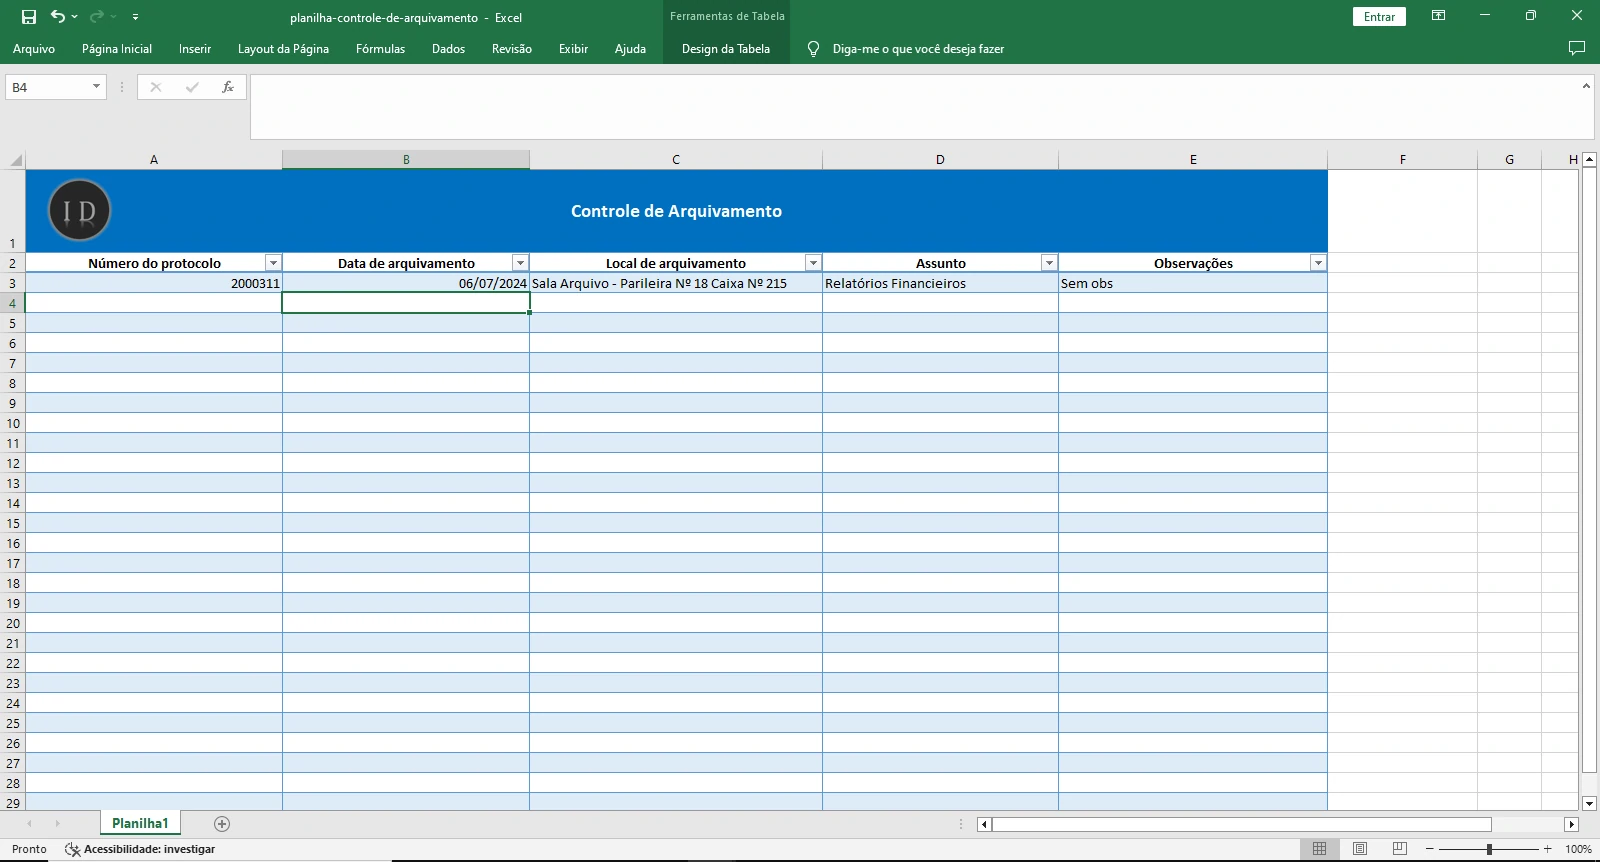Select the Relatórios Financieiros cell
Image resolution: width=1600 pixels, height=862 pixels.
point(940,283)
